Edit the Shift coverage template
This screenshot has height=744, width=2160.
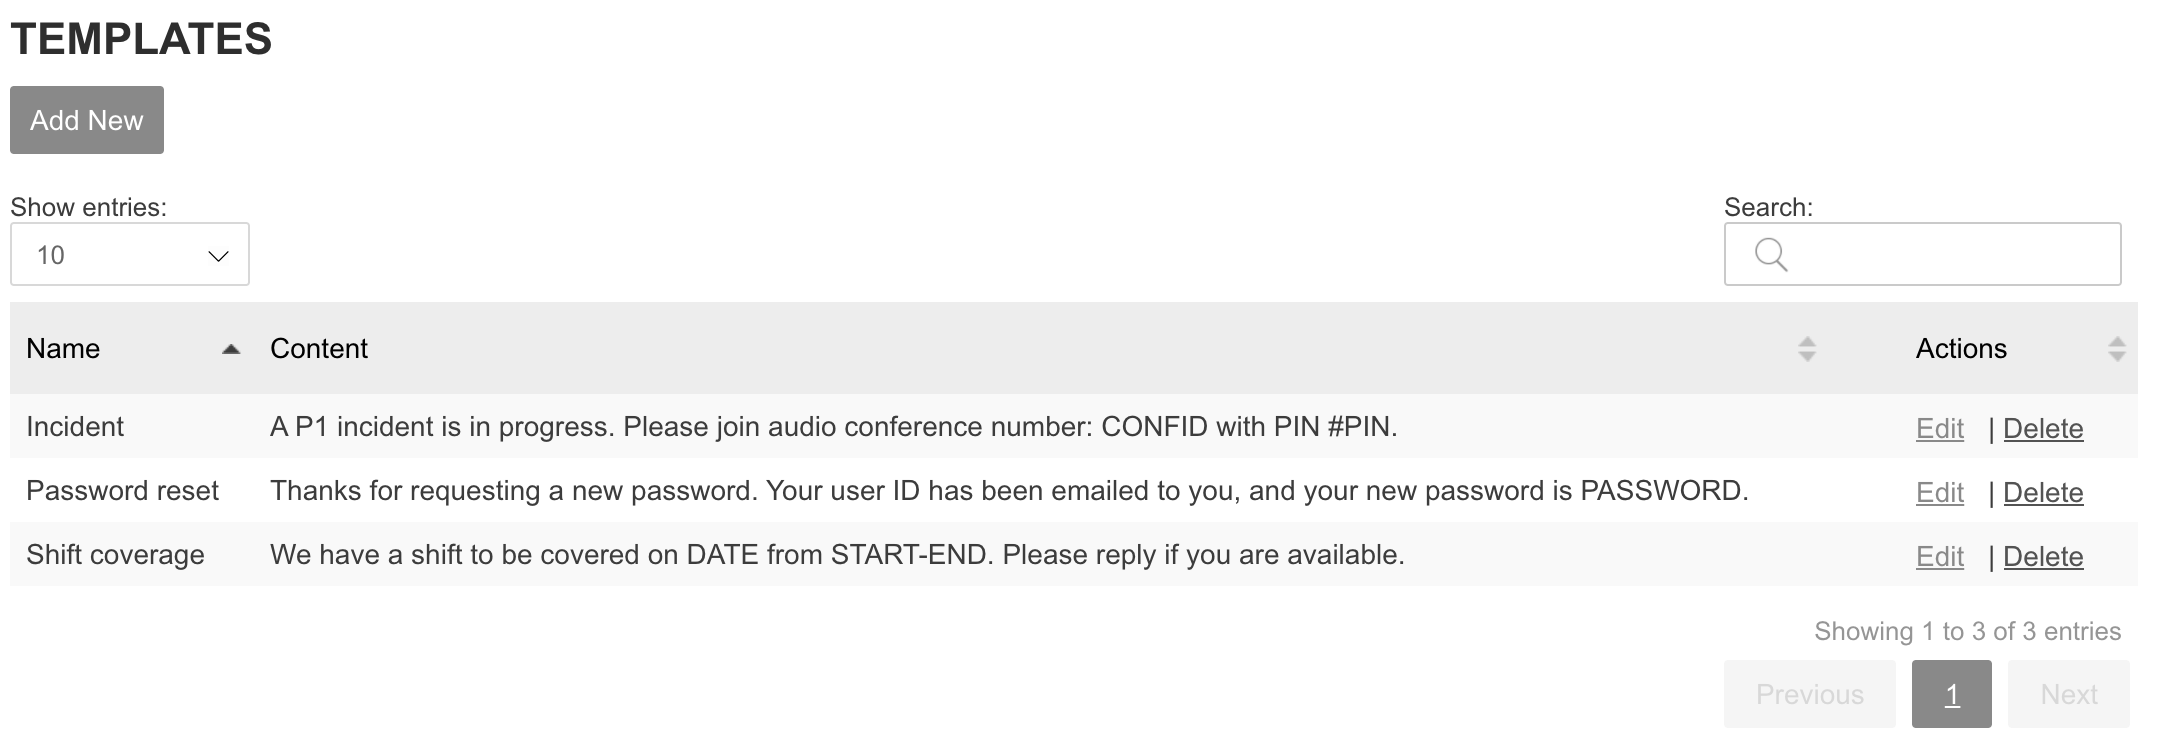click(x=1939, y=557)
